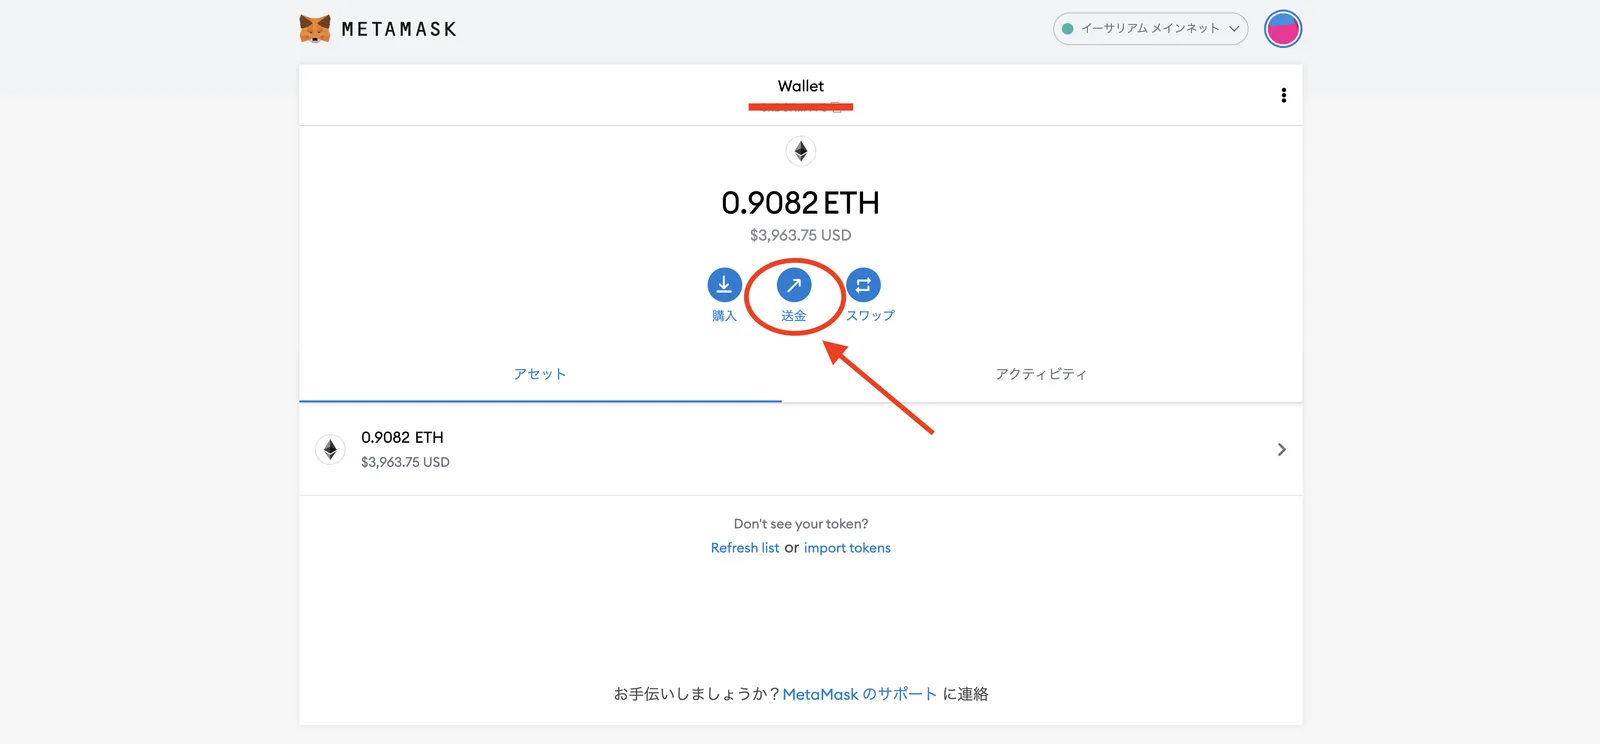Click the 0.9082 ETH main balance

click(800, 203)
